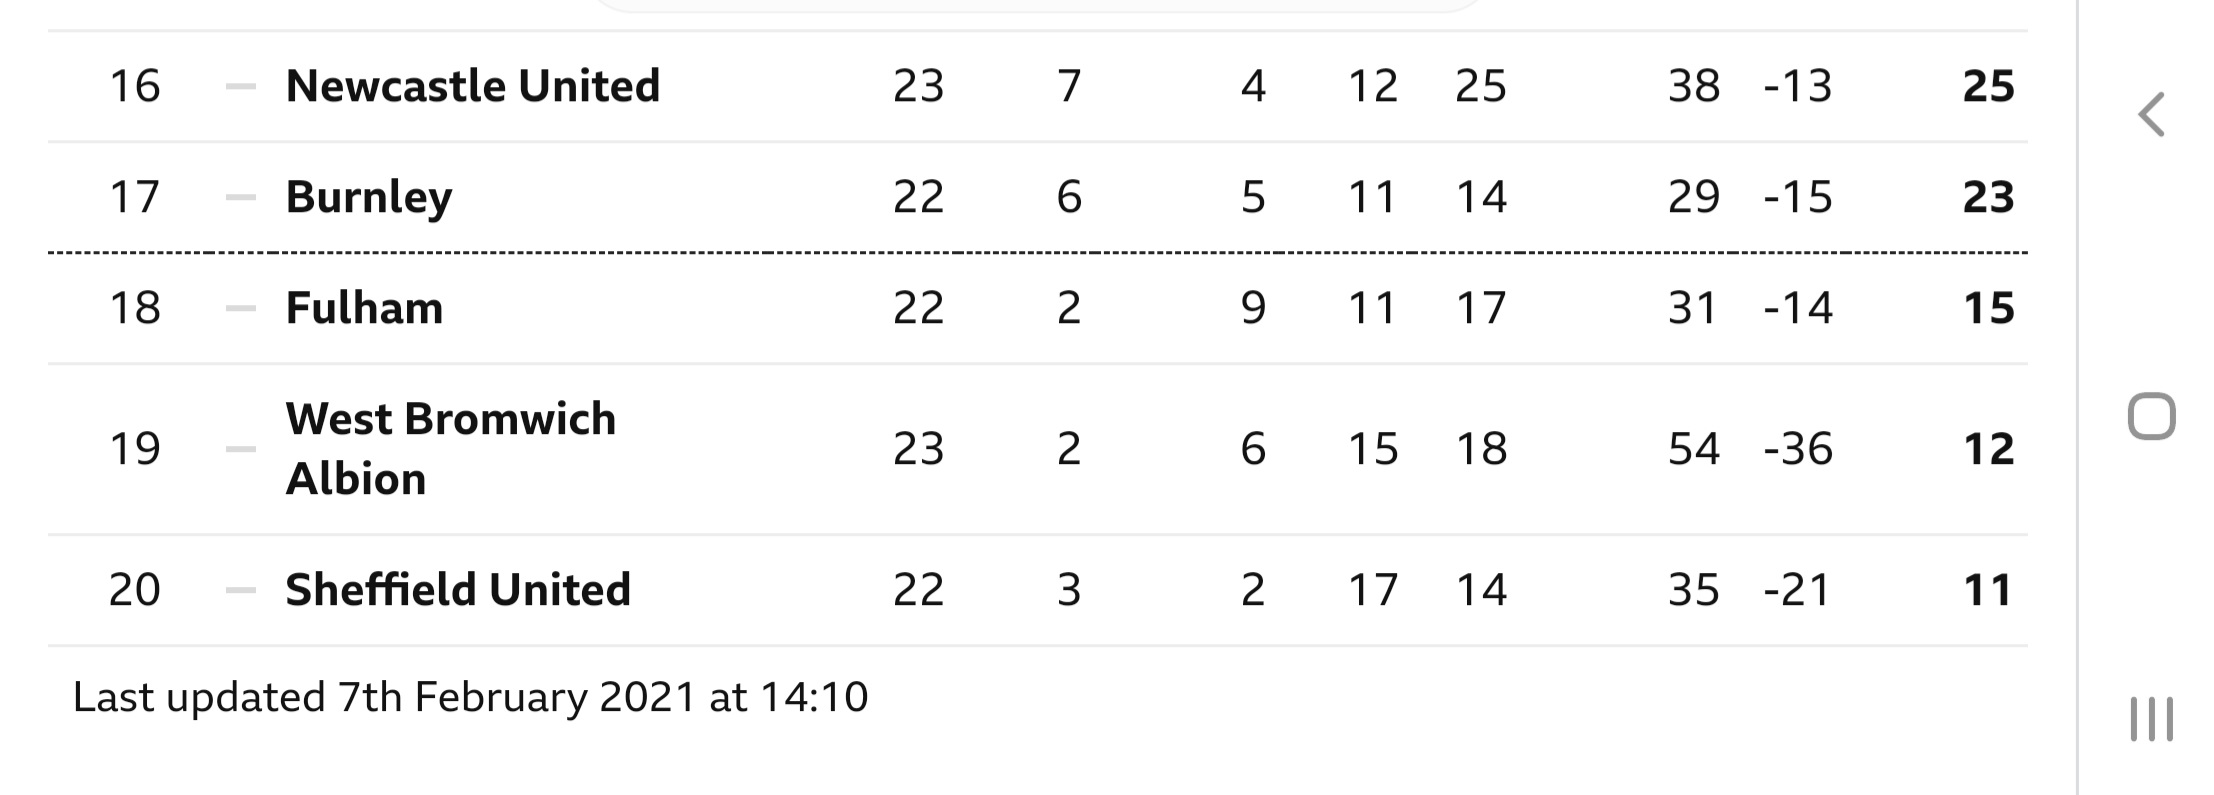Click the no-movement dash beside West Bromwich Albion
2214x795 pixels.
(x=241, y=449)
